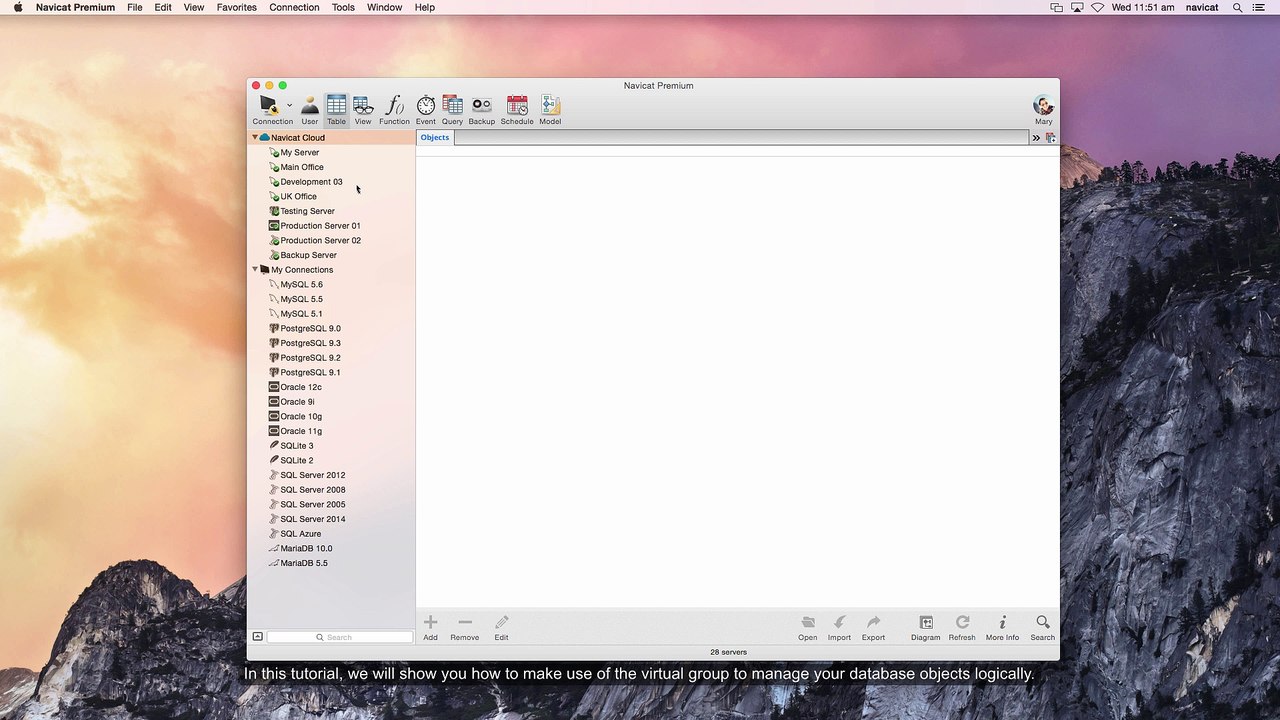This screenshot has width=1280, height=720.
Task: Click the Remove object button
Action: coord(464,627)
